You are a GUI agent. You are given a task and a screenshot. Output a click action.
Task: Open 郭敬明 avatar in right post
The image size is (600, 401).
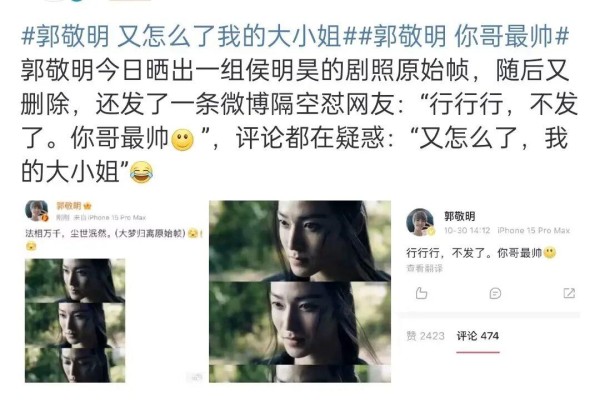[x=420, y=222]
